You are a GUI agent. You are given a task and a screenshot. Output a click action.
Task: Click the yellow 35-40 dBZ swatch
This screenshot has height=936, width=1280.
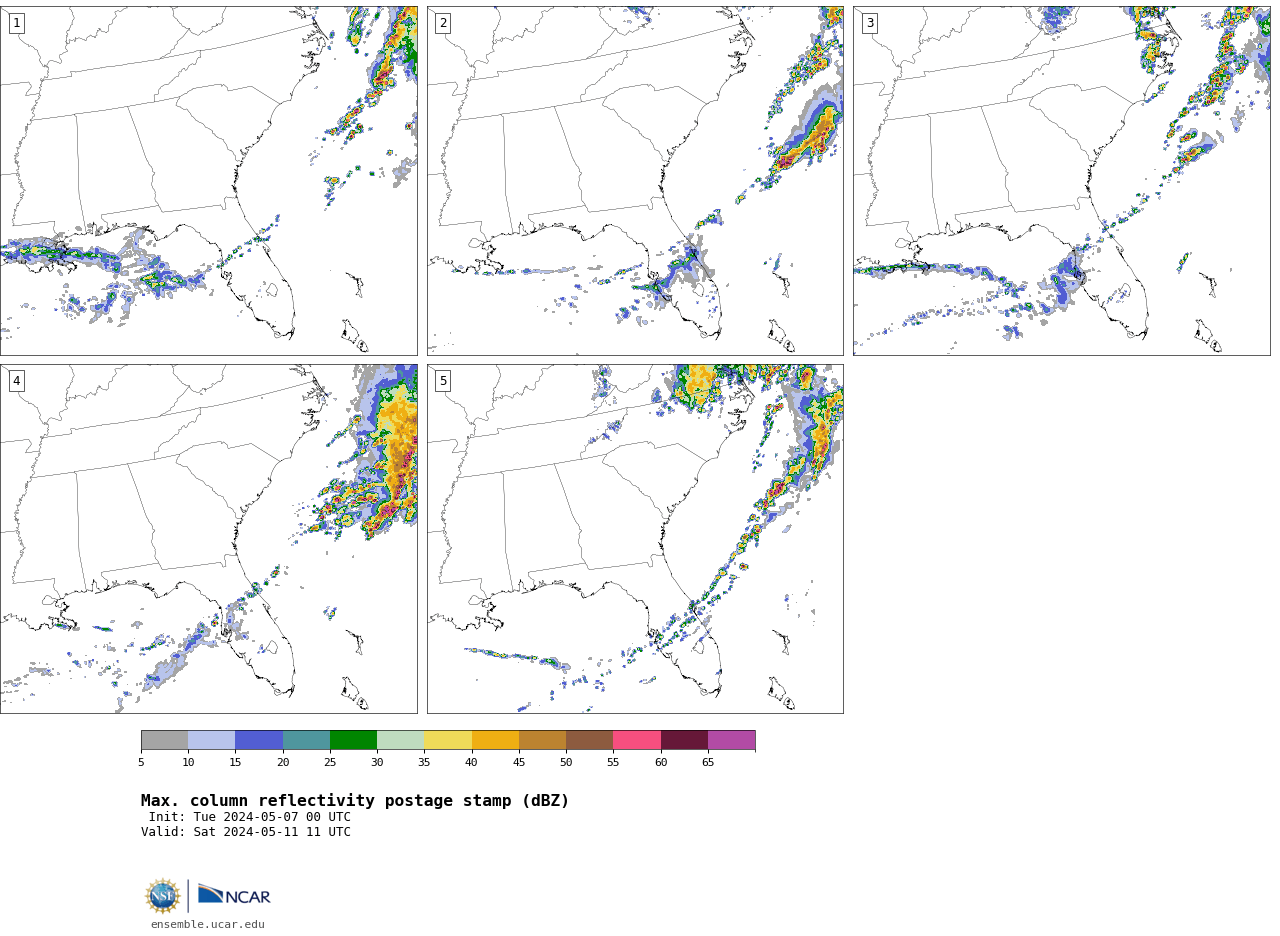point(448,740)
